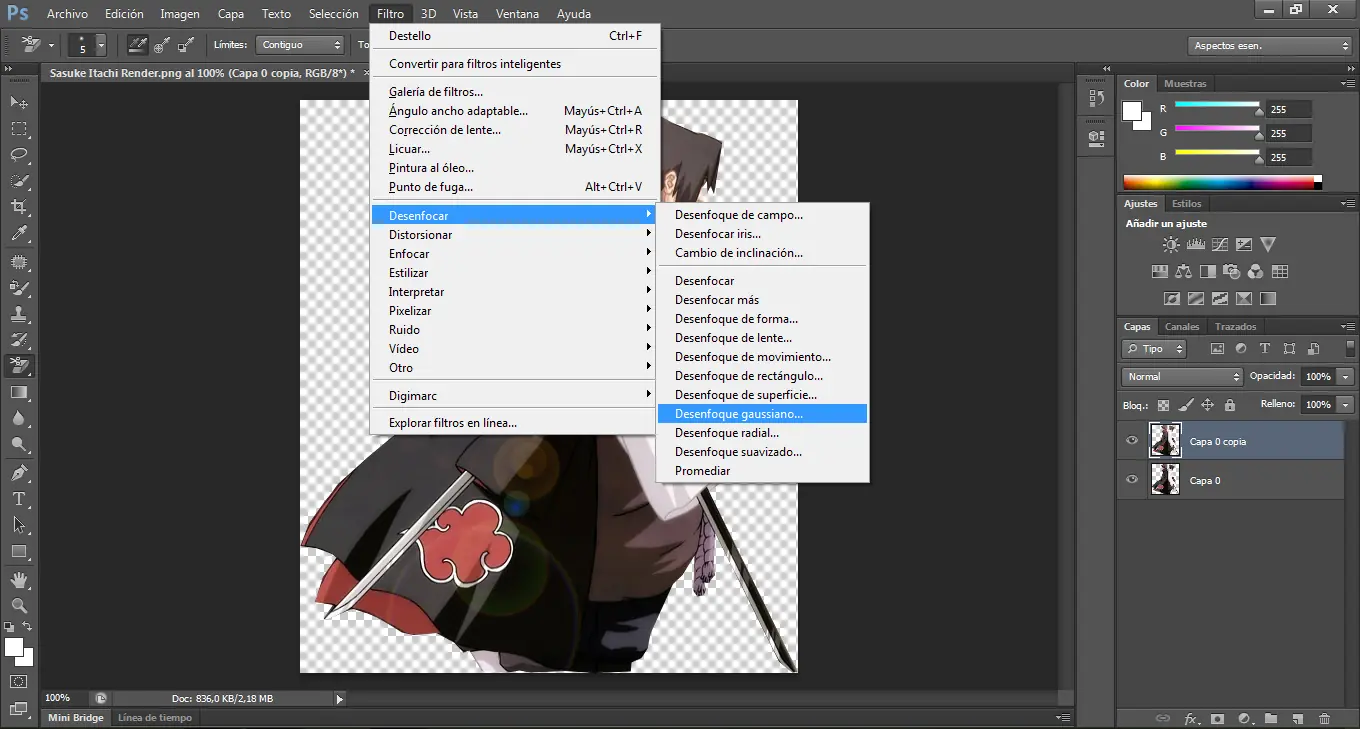
Task: Add a Color Balance adjustment
Action: [1184, 271]
